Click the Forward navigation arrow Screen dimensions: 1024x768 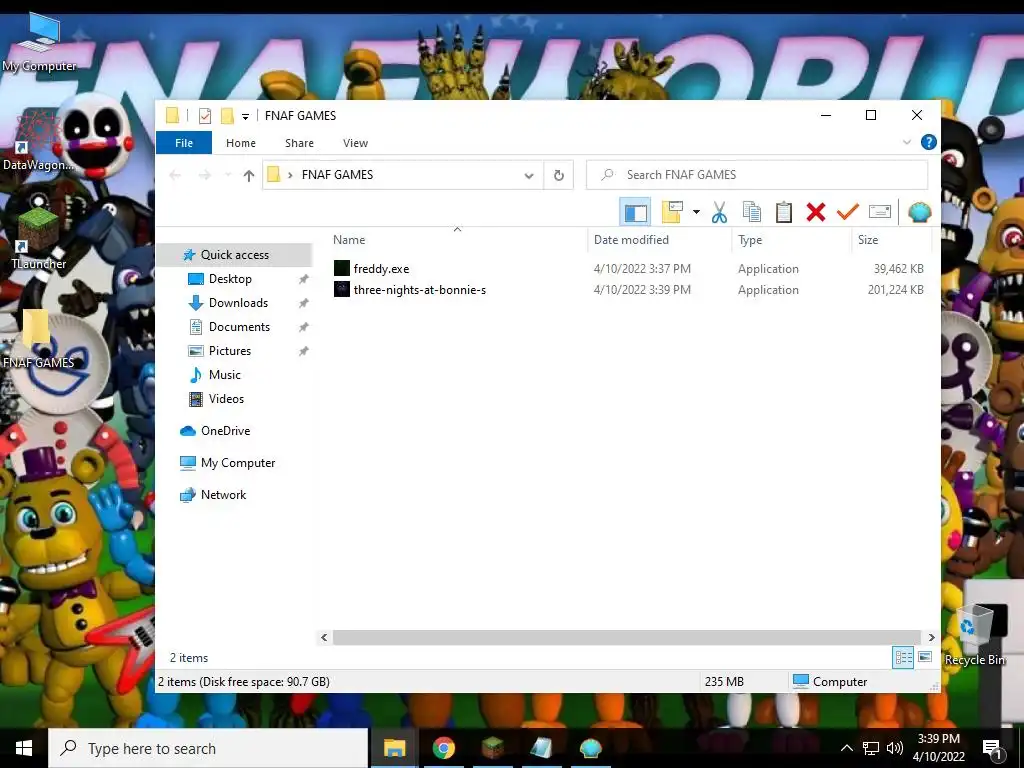(204, 175)
